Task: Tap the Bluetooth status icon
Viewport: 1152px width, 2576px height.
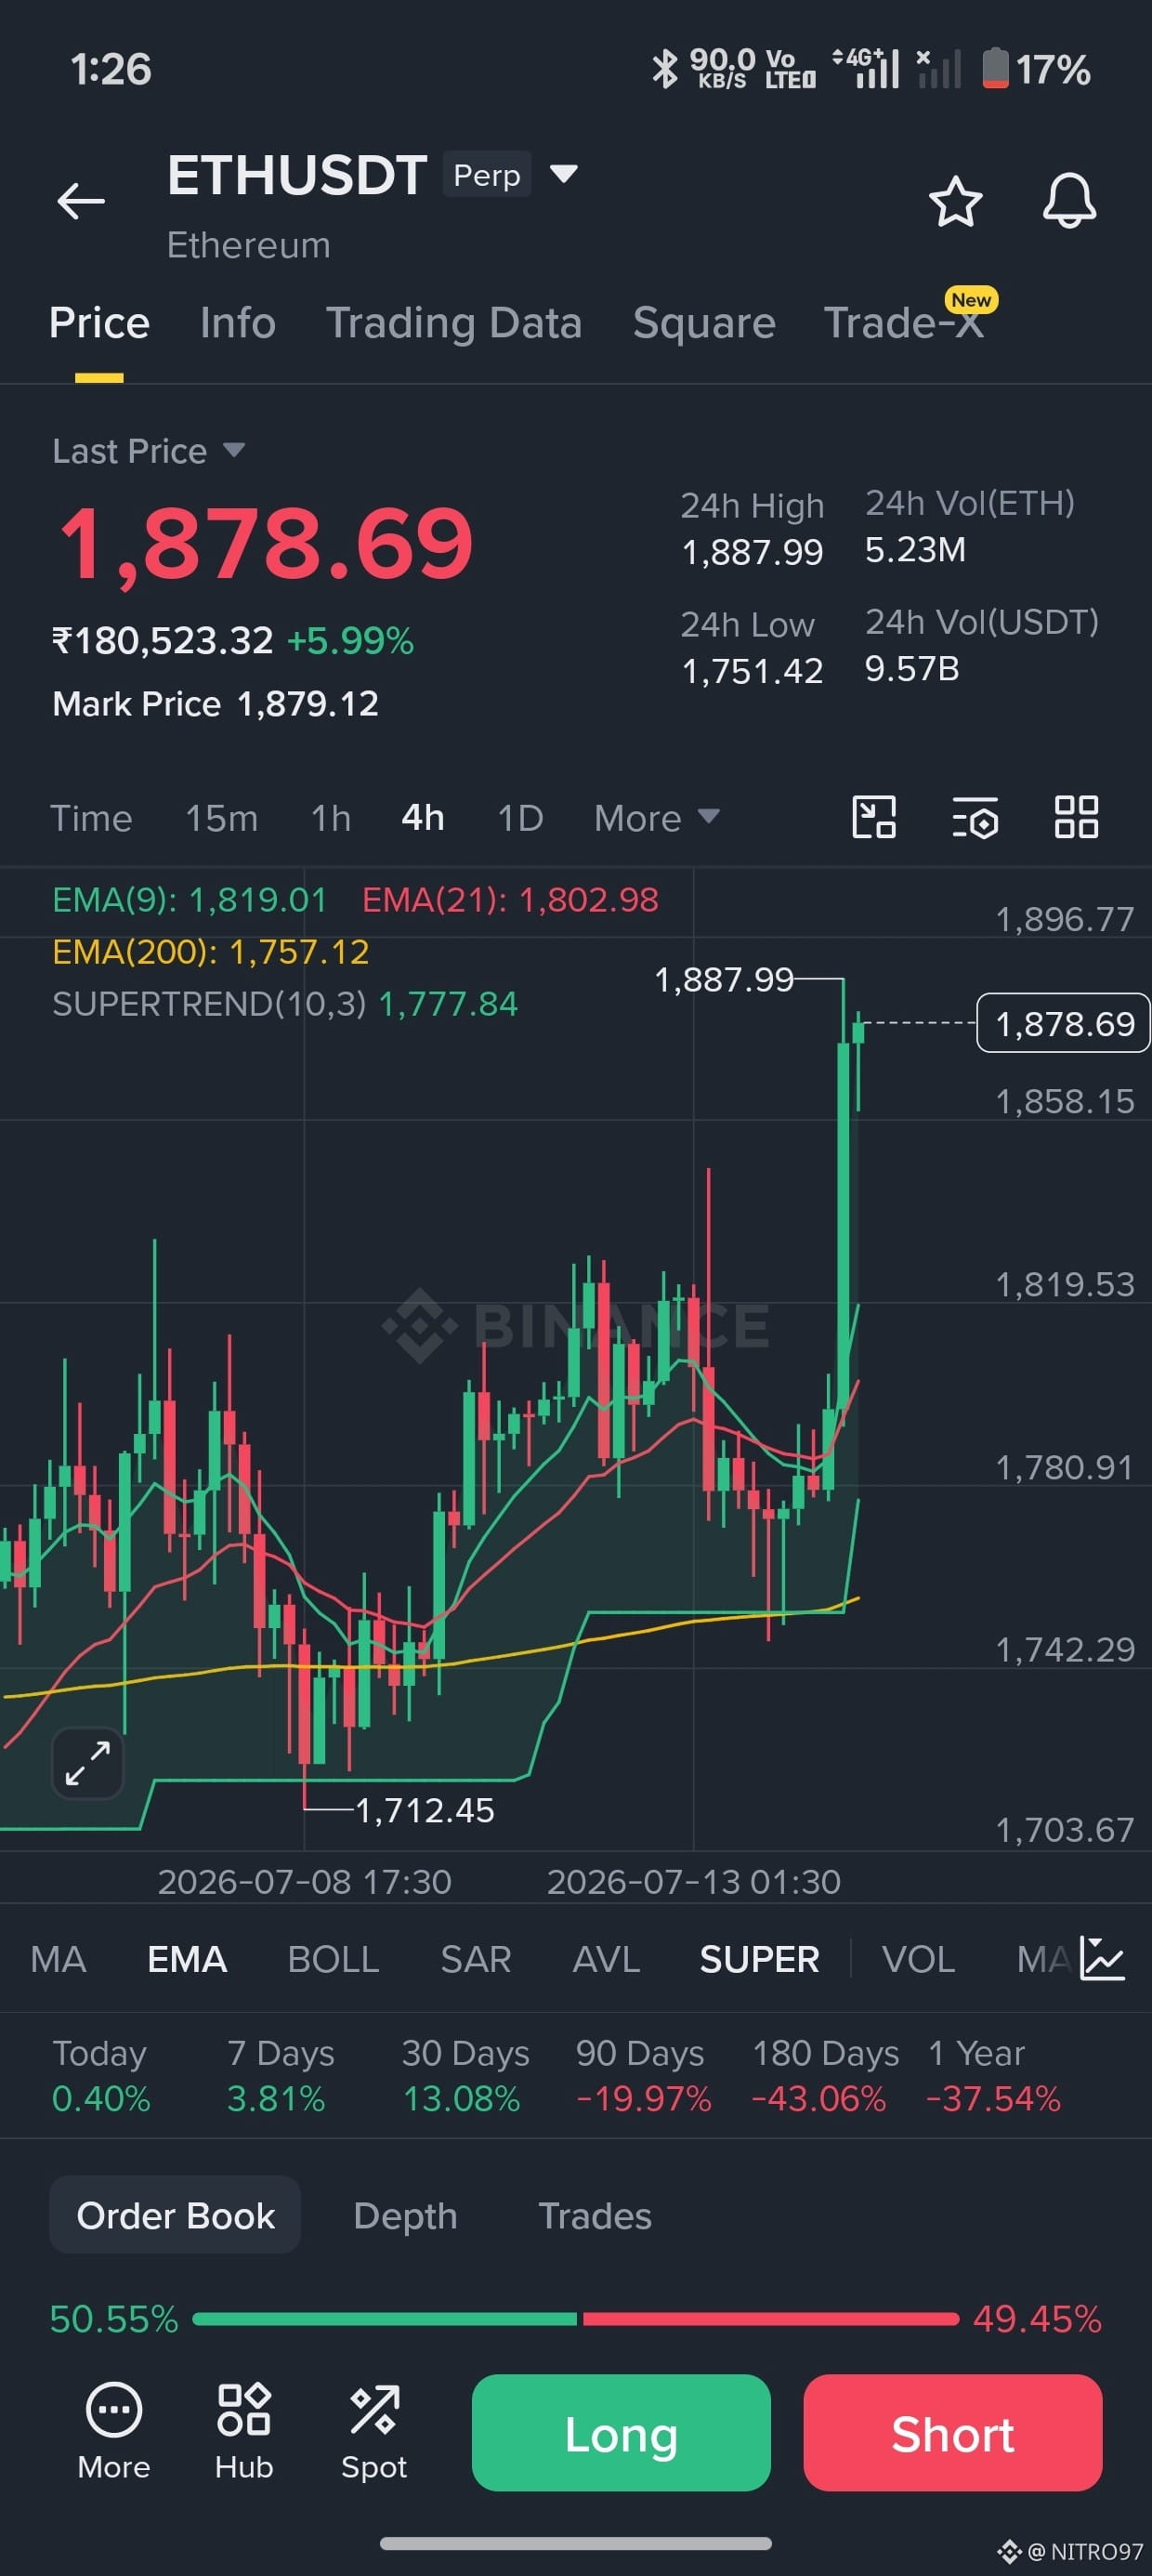Action: coord(664,69)
